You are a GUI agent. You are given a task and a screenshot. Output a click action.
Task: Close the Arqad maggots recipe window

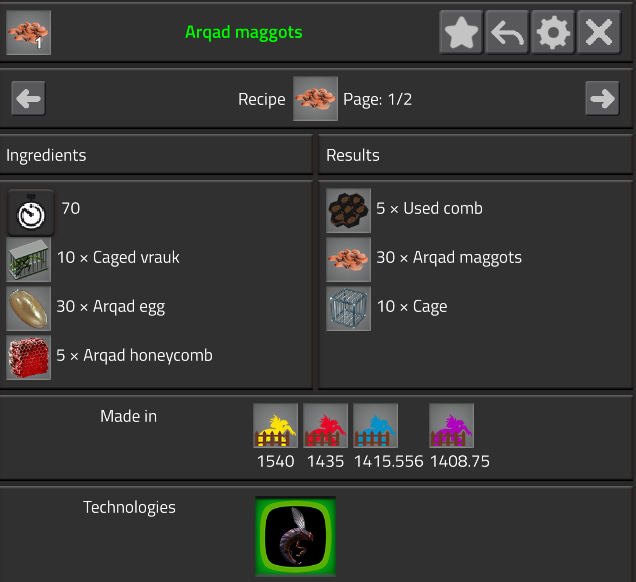tap(599, 32)
